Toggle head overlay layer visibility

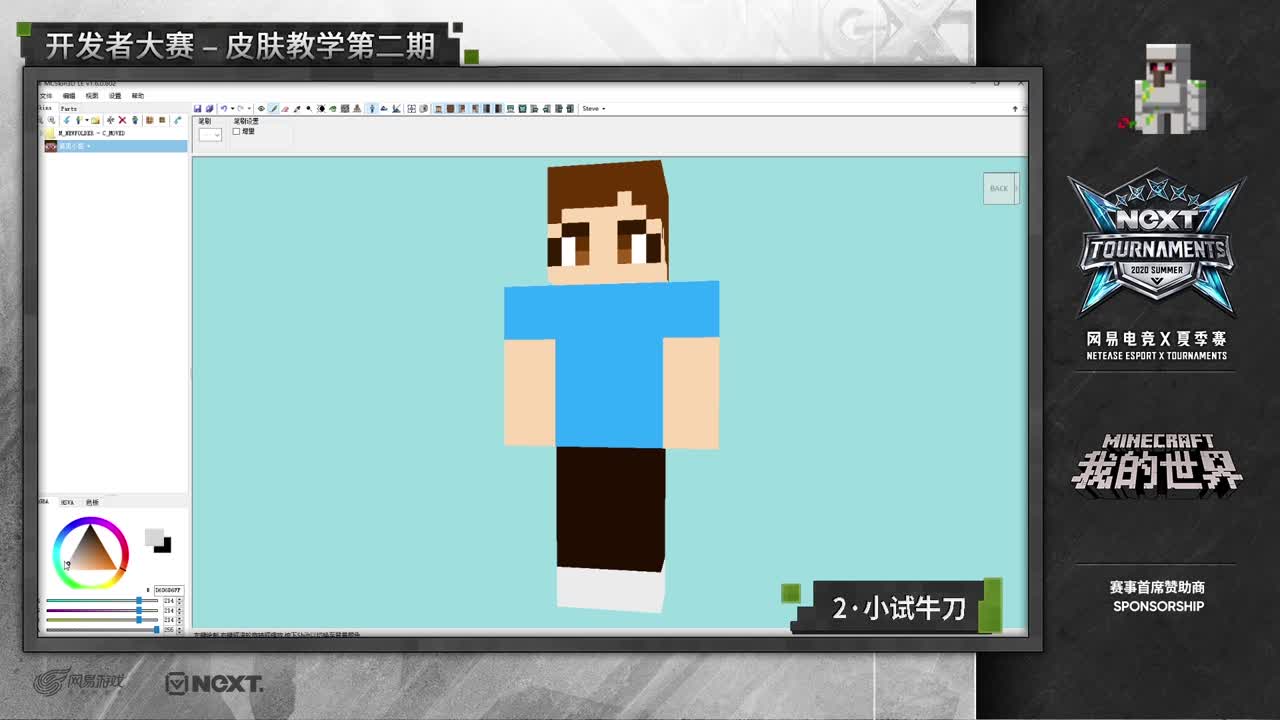tap(510, 108)
